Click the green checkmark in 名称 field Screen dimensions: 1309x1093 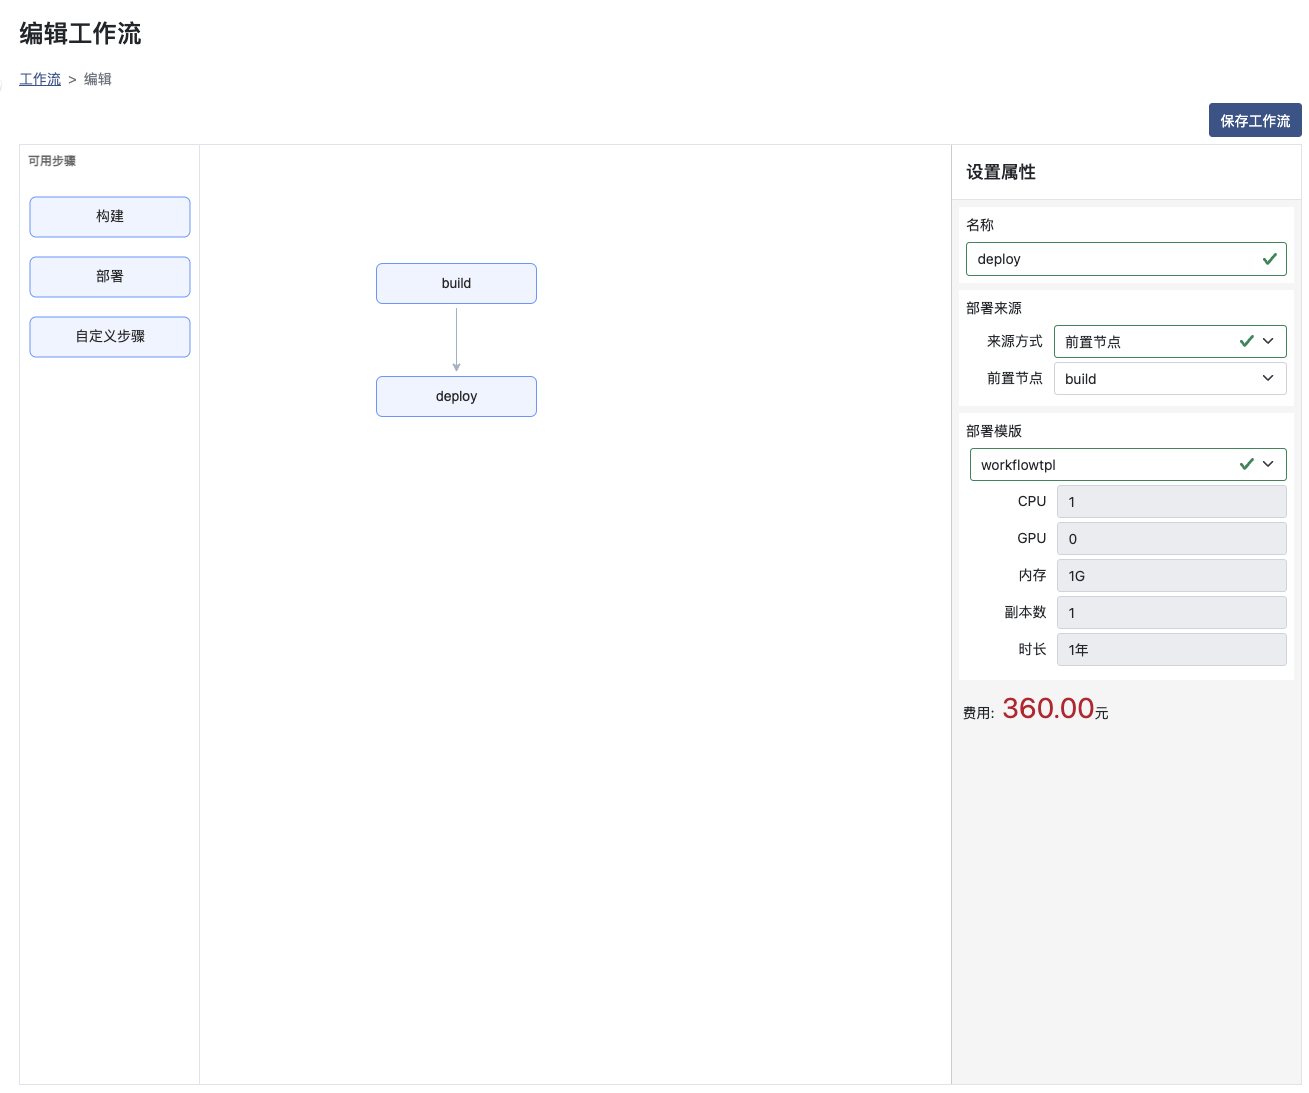[x=1269, y=259]
